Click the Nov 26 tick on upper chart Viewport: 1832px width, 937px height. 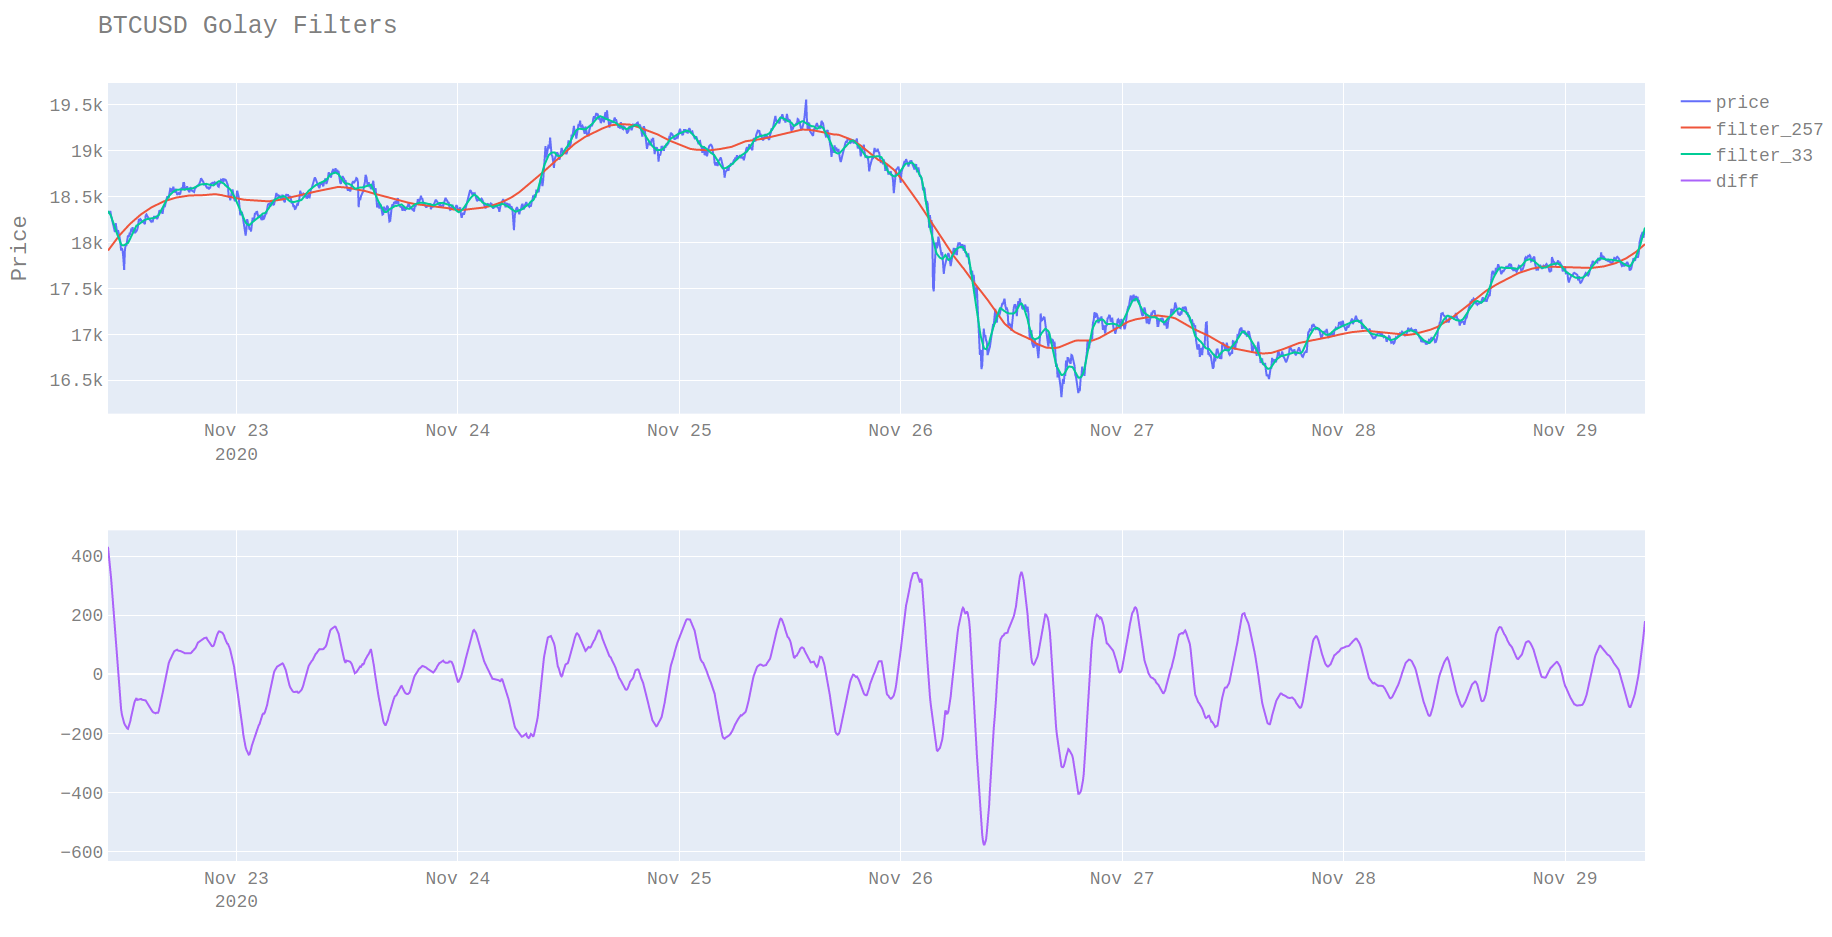click(x=900, y=430)
